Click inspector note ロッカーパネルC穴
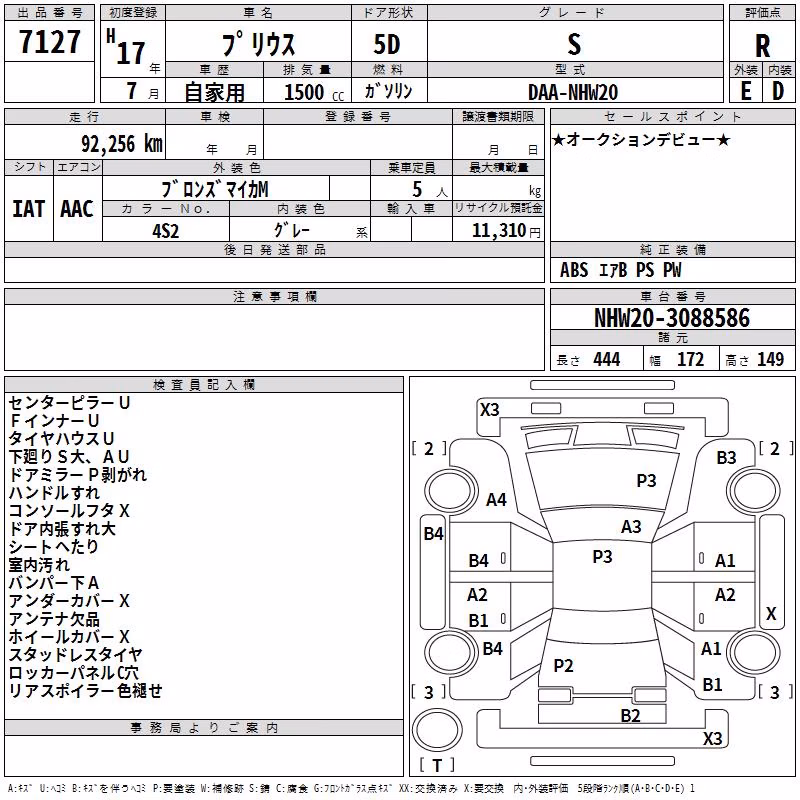800x800 pixels. coord(73,672)
